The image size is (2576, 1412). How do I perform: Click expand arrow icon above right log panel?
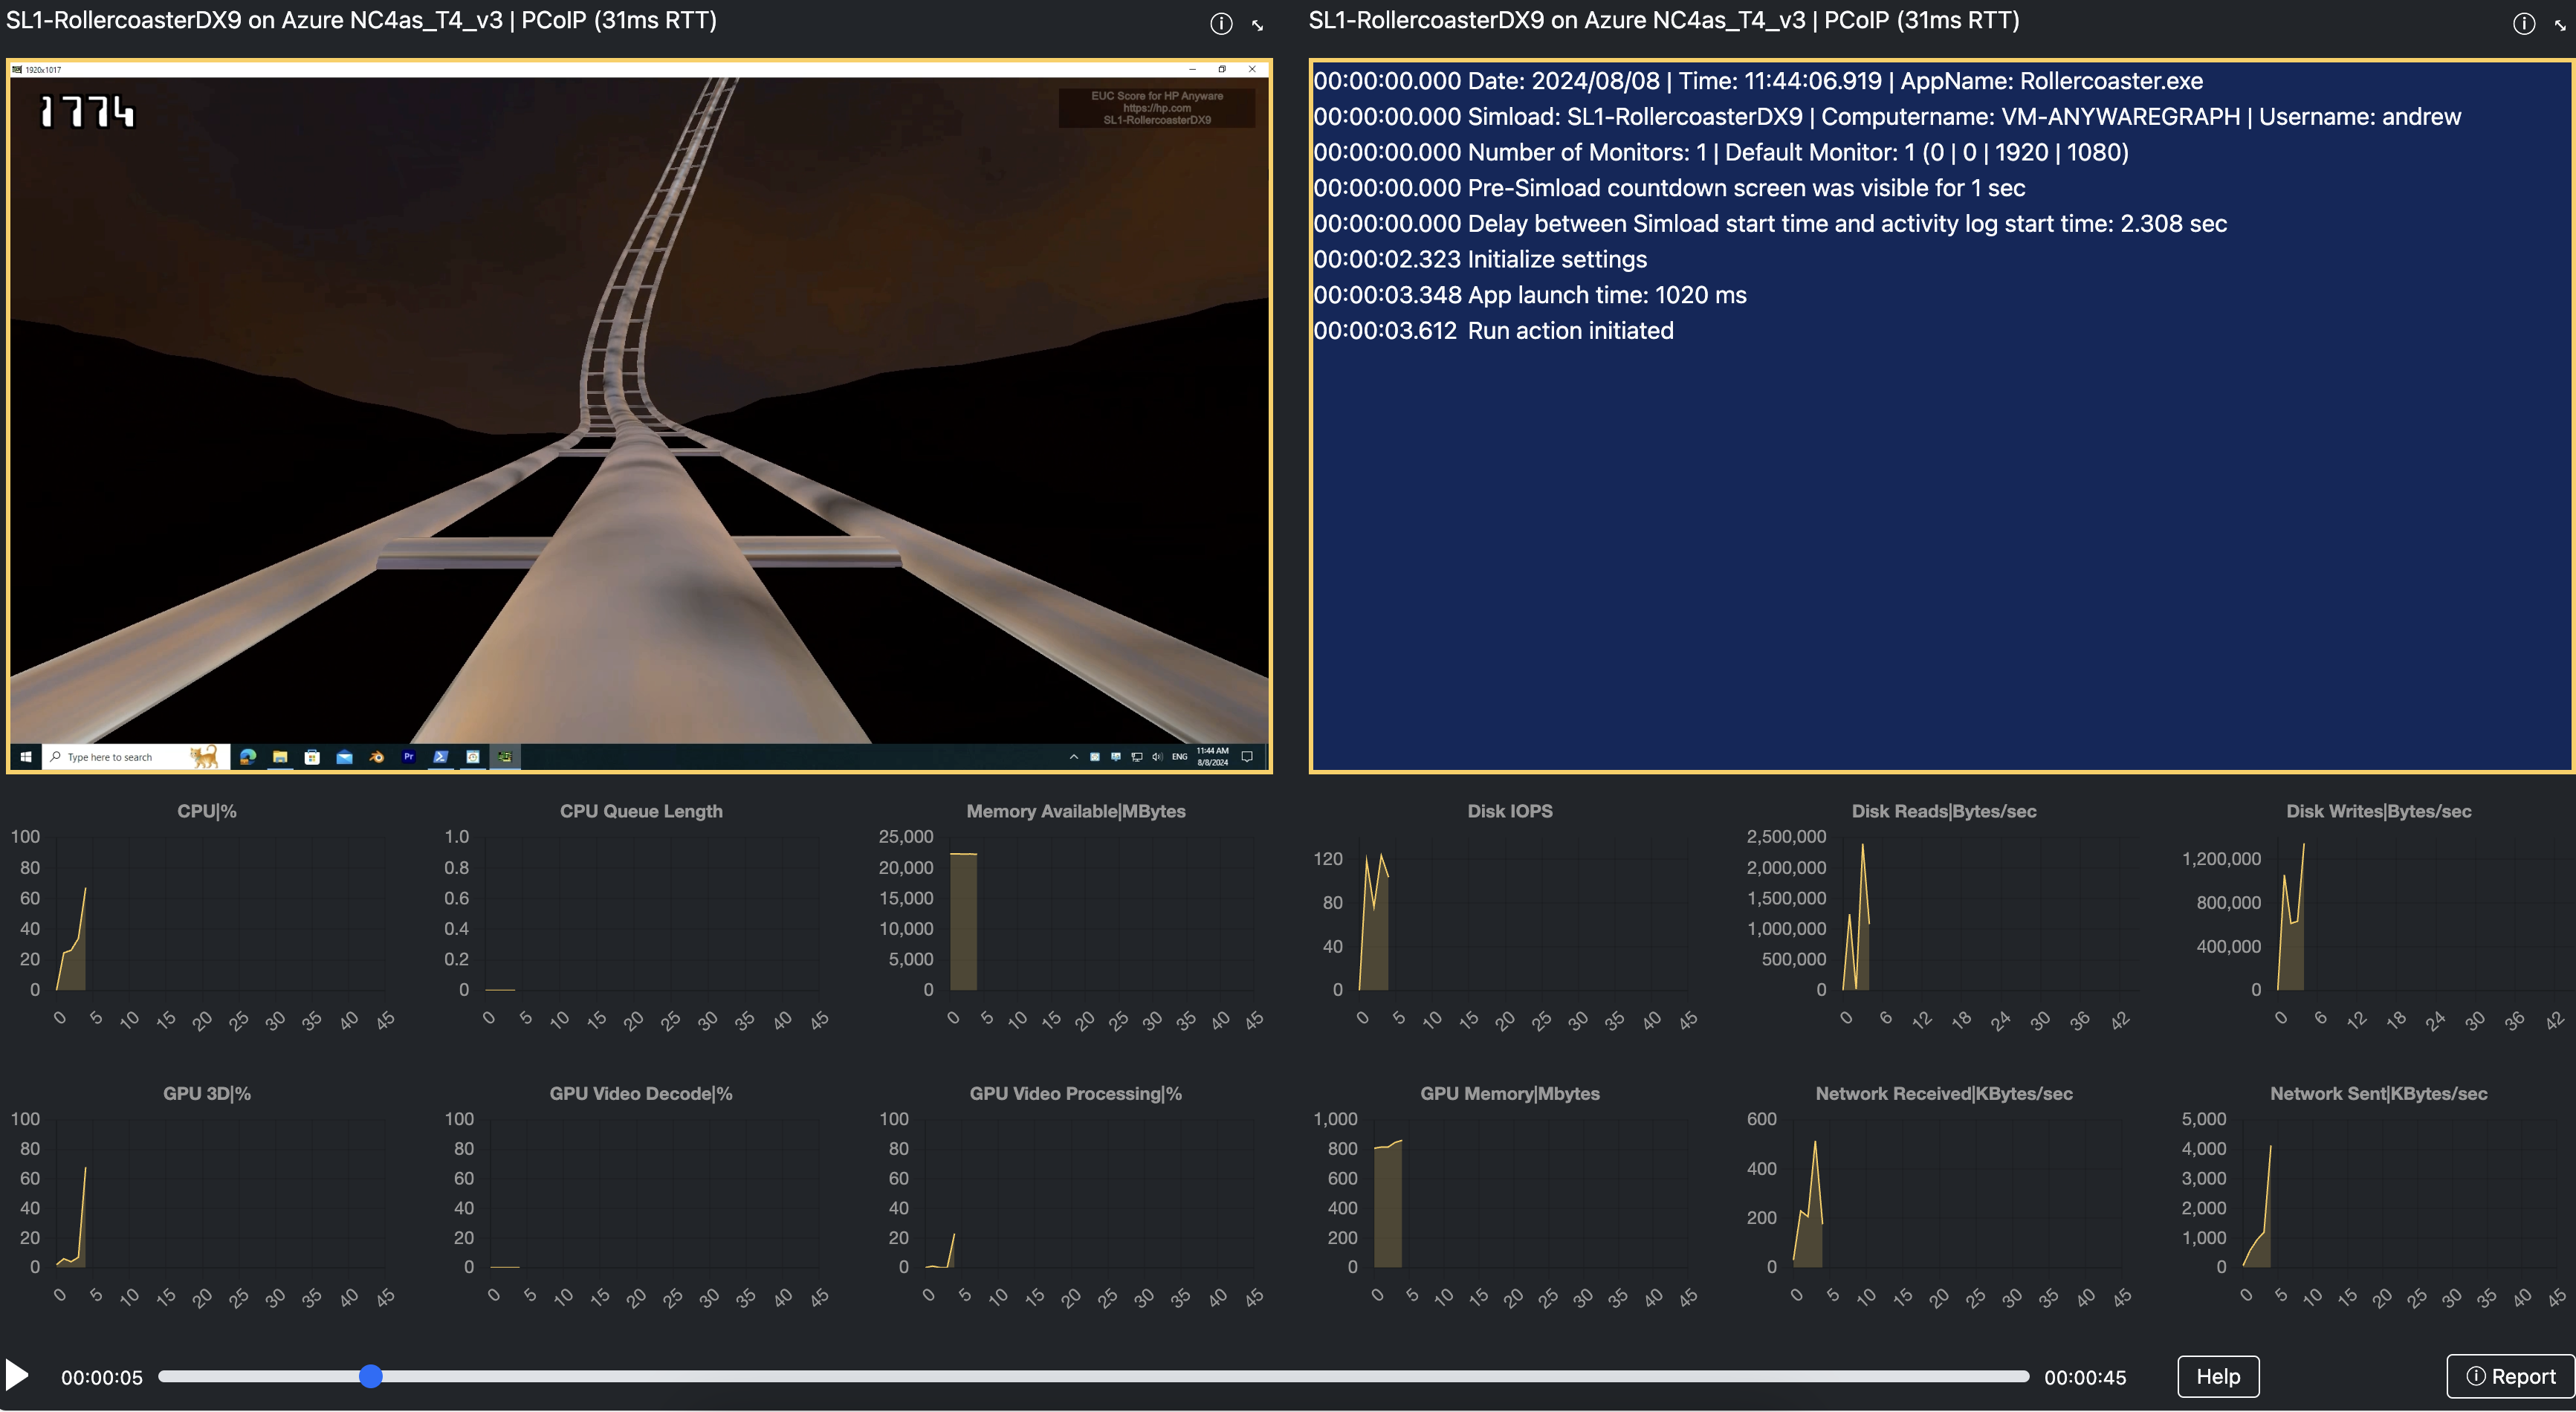[x=2561, y=25]
